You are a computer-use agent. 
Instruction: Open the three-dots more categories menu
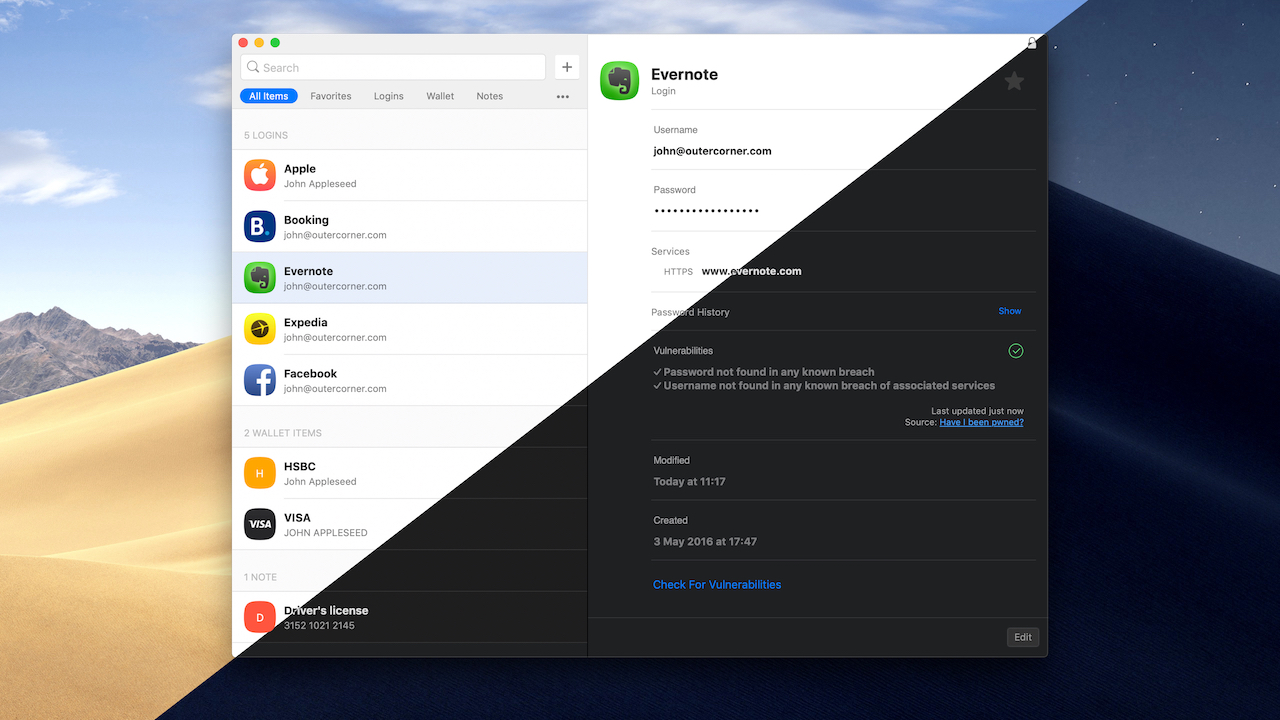click(563, 97)
